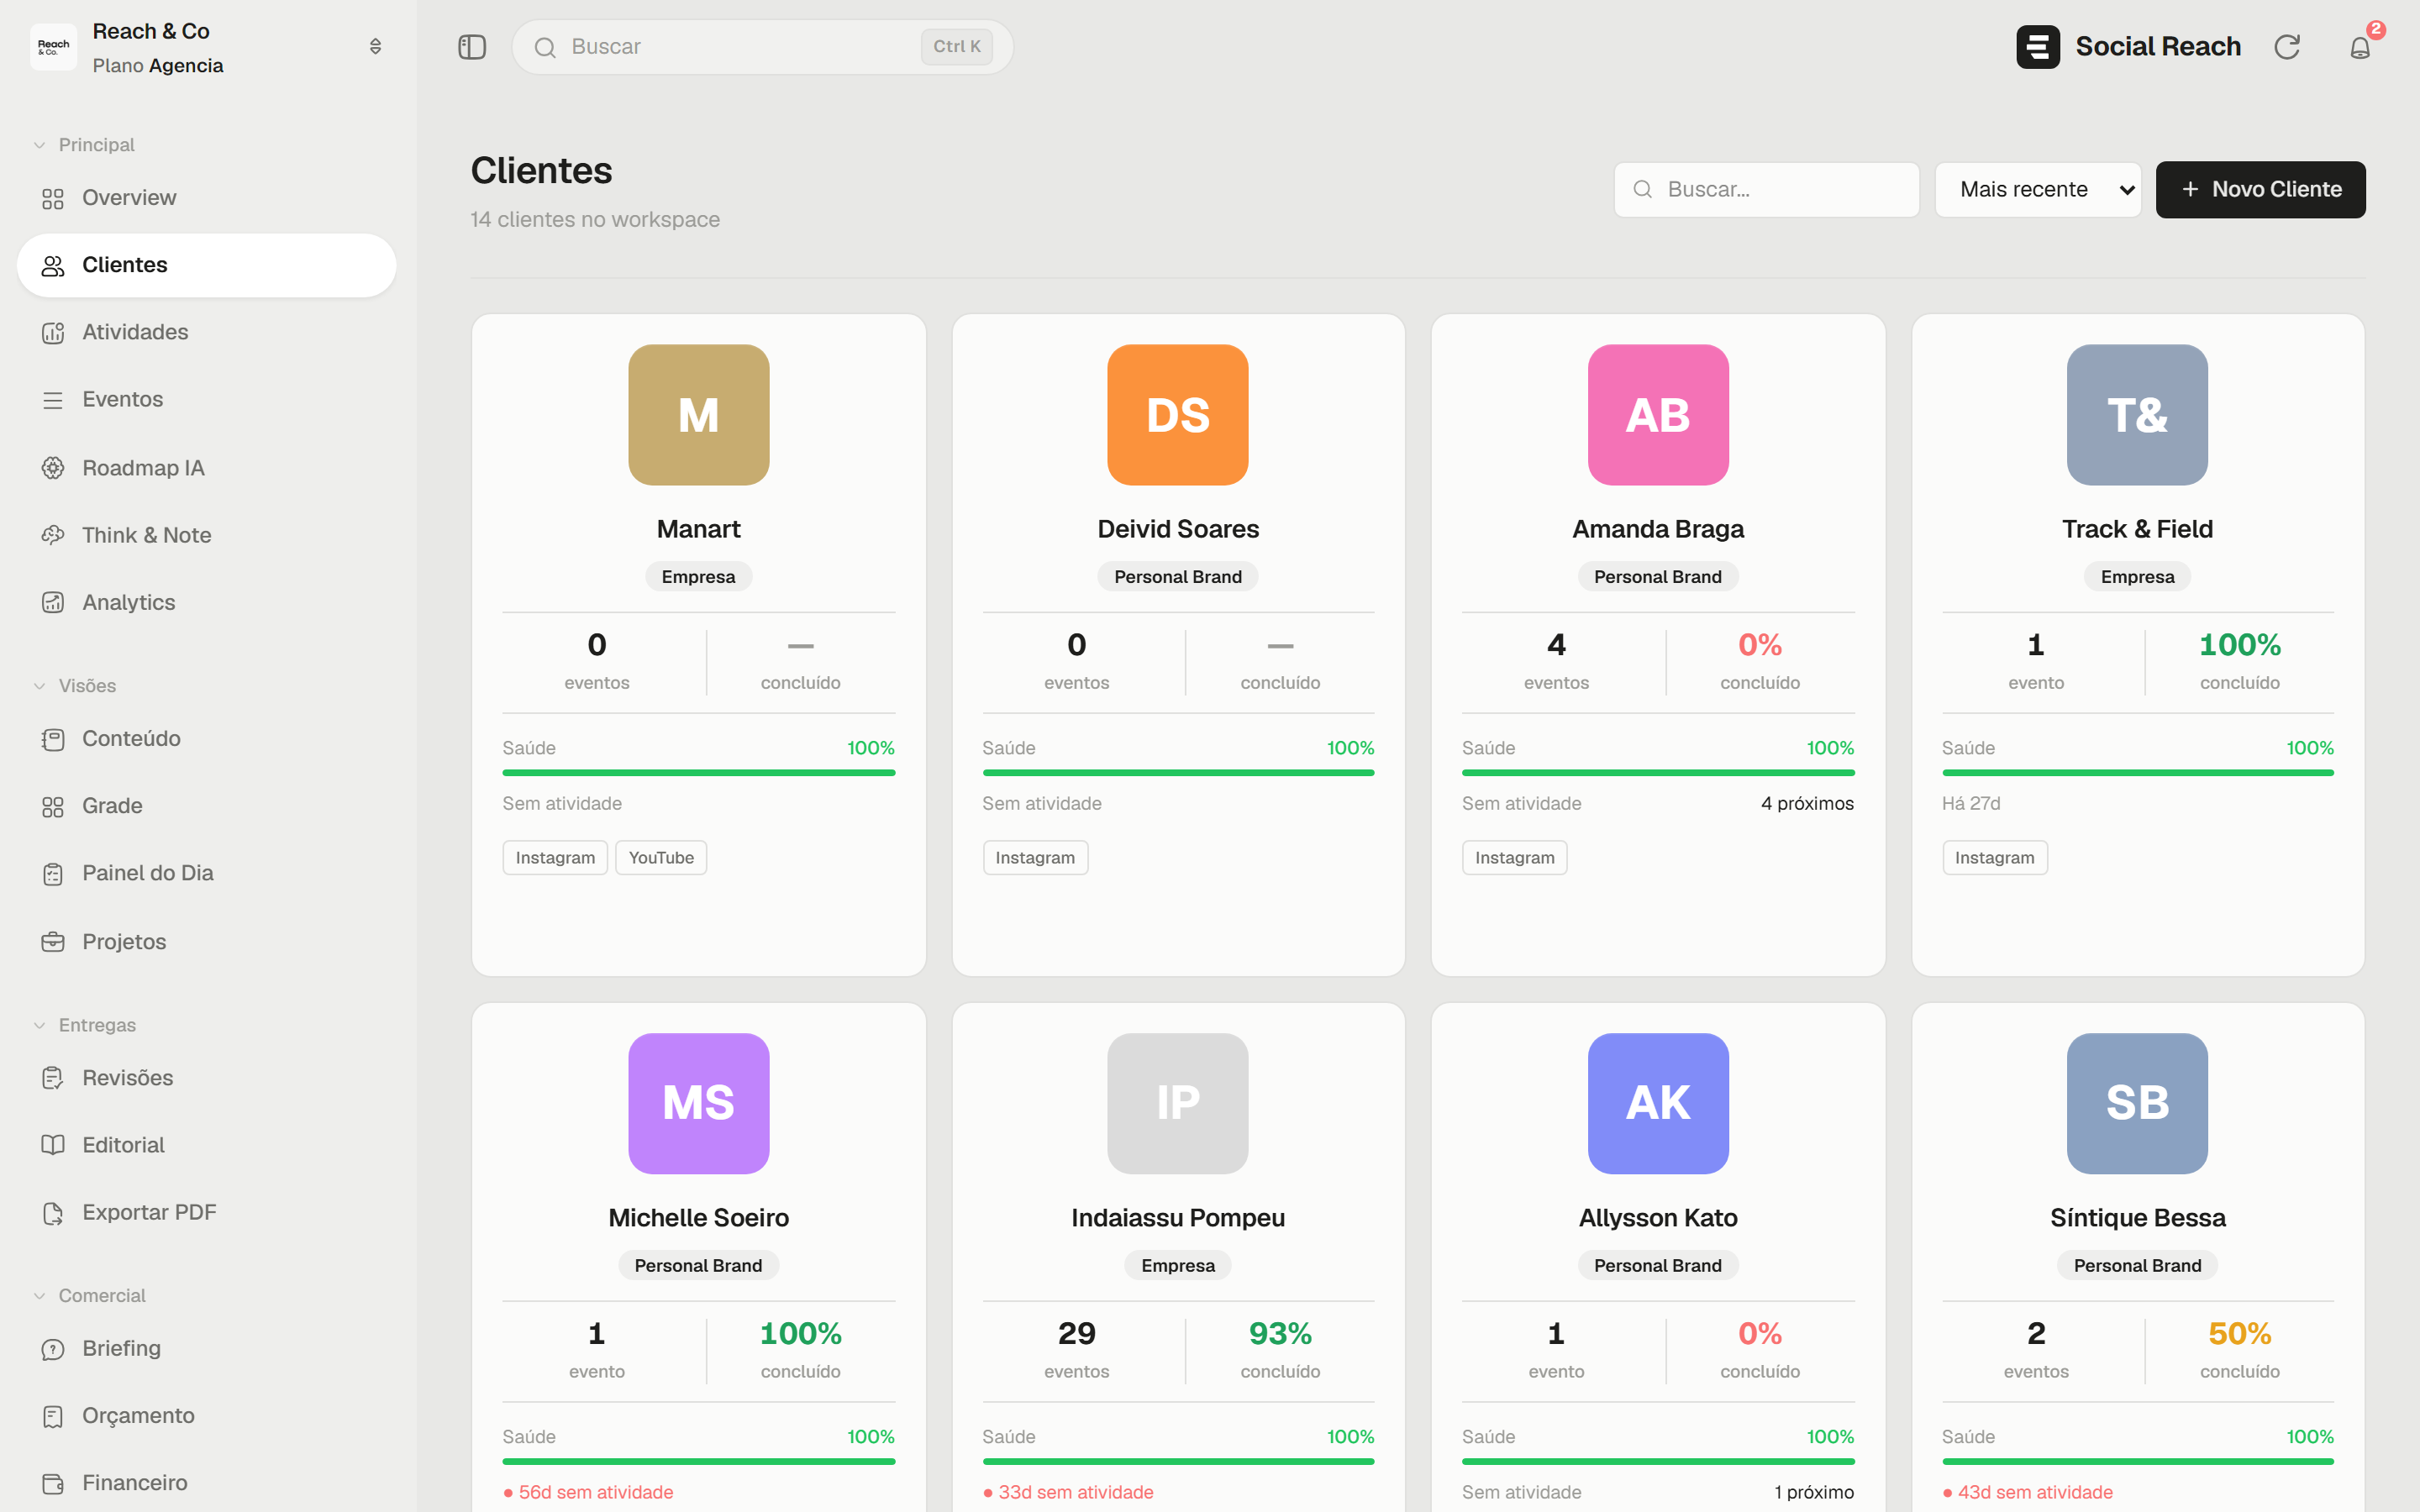Click the Editorial book icon
The height and width of the screenshot is (1512, 2420).
(53, 1145)
